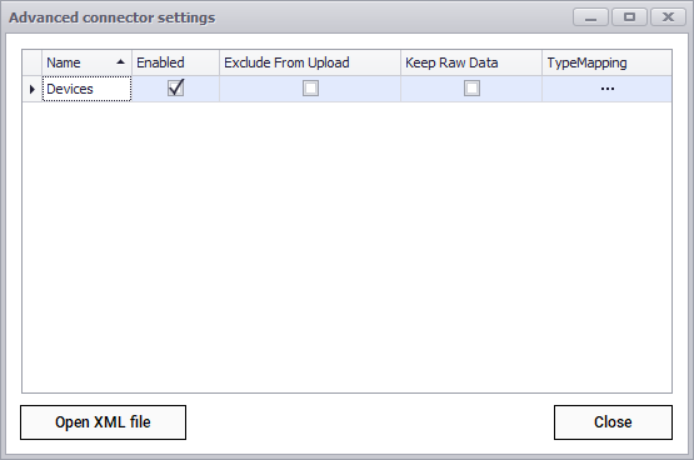
Task: Close the window using the title bar X
Action: tap(667, 17)
